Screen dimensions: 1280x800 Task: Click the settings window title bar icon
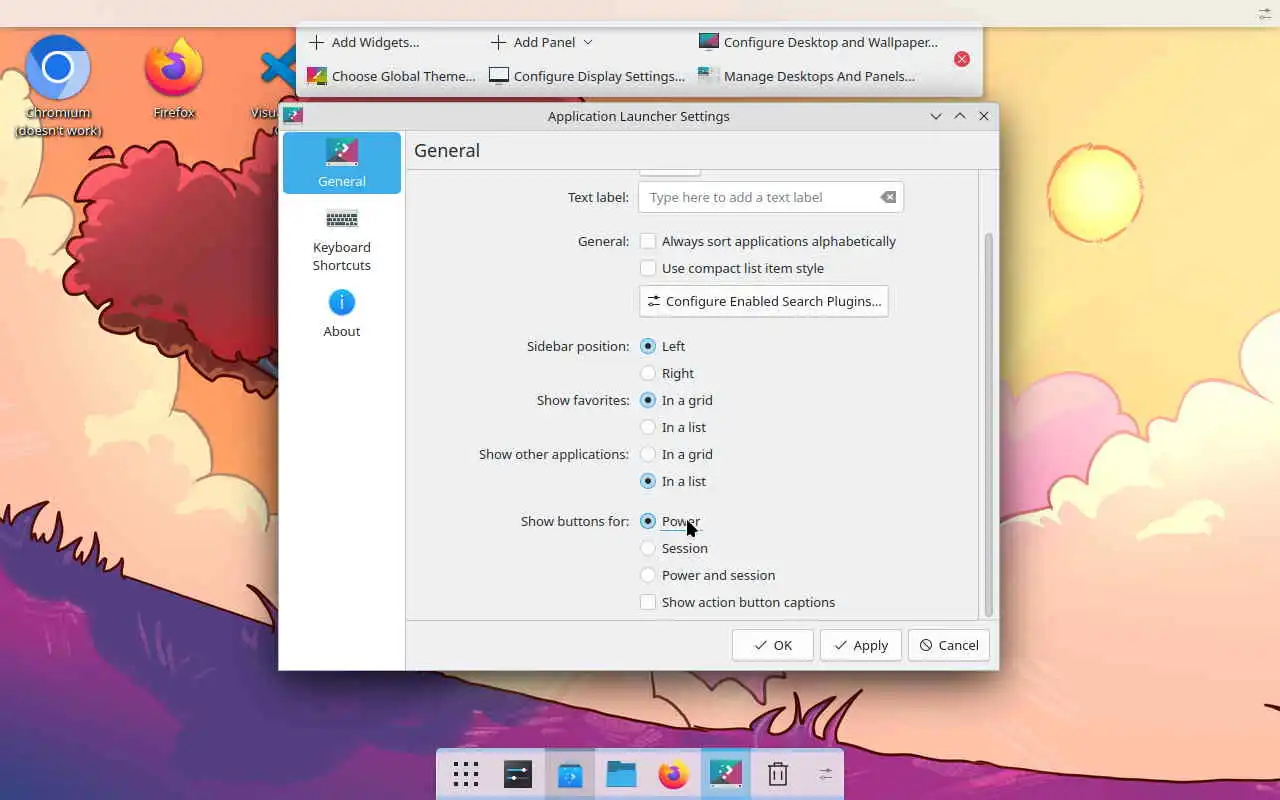click(293, 116)
